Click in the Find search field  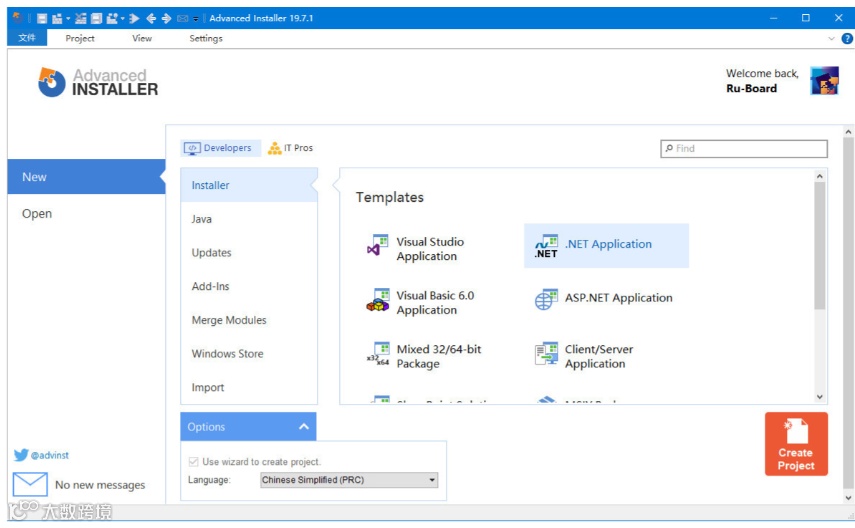pos(744,148)
